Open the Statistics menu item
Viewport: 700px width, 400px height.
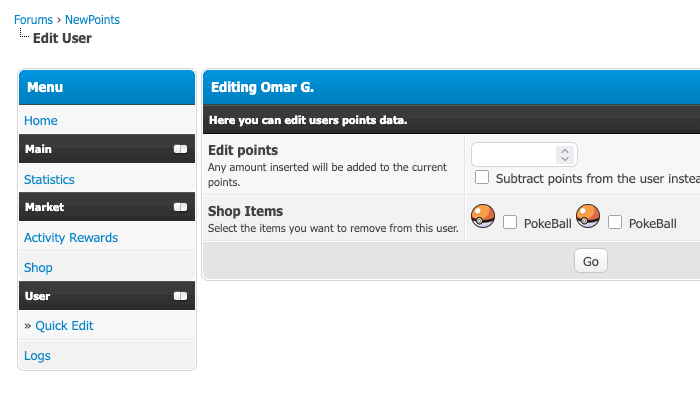(x=49, y=179)
